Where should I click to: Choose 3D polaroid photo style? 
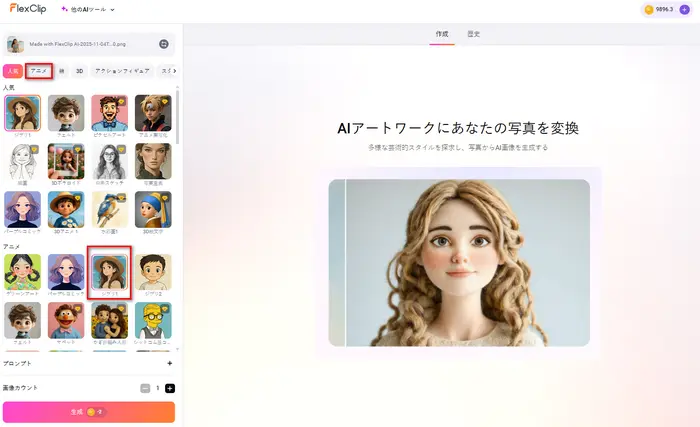tap(66, 161)
